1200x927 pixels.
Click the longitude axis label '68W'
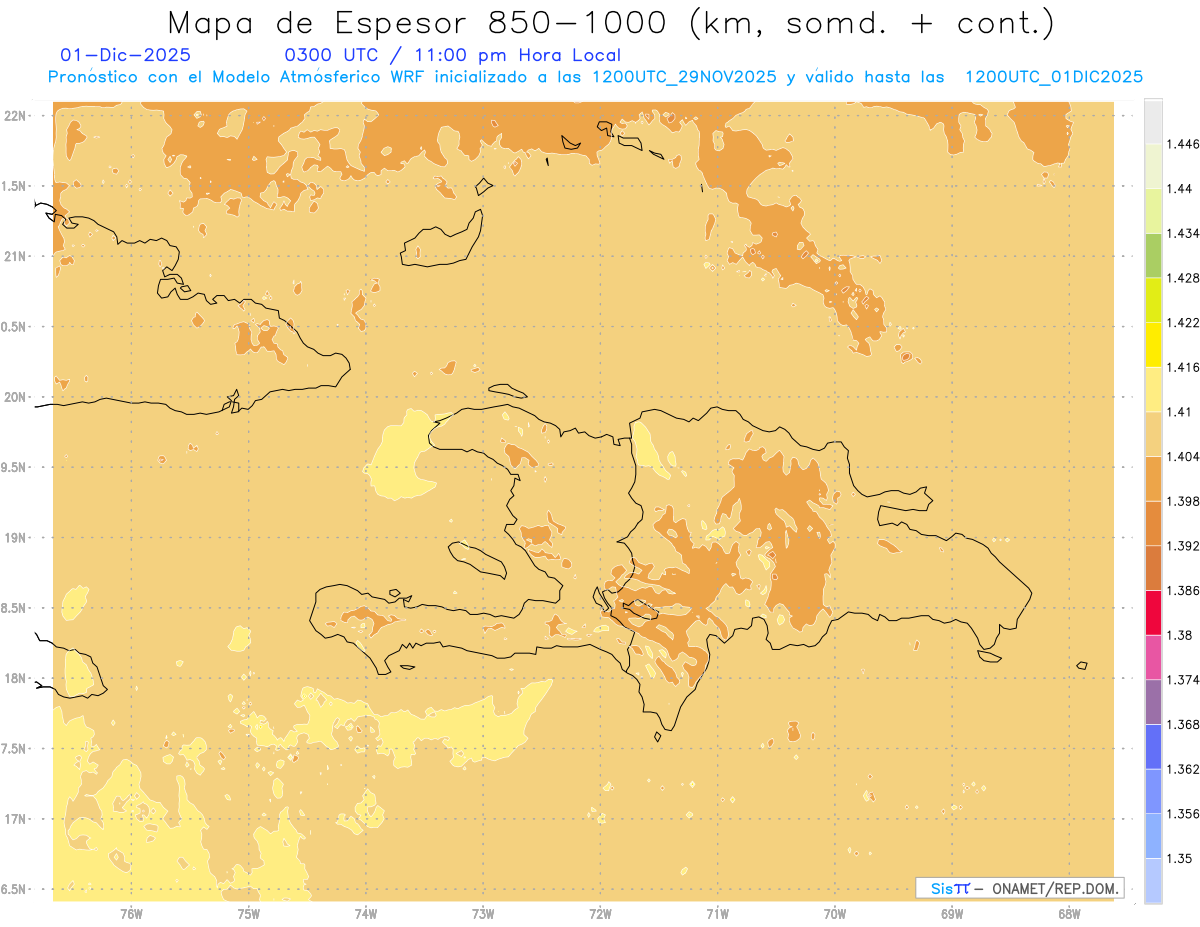(x=1069, y=914)
